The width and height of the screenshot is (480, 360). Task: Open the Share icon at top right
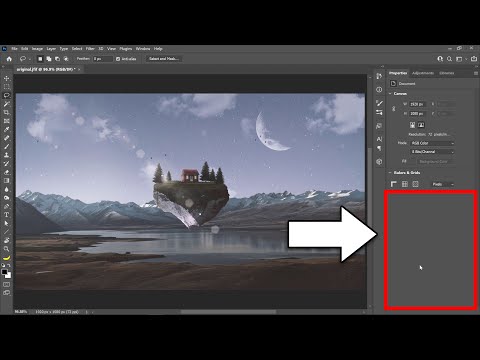click(474, 59)
